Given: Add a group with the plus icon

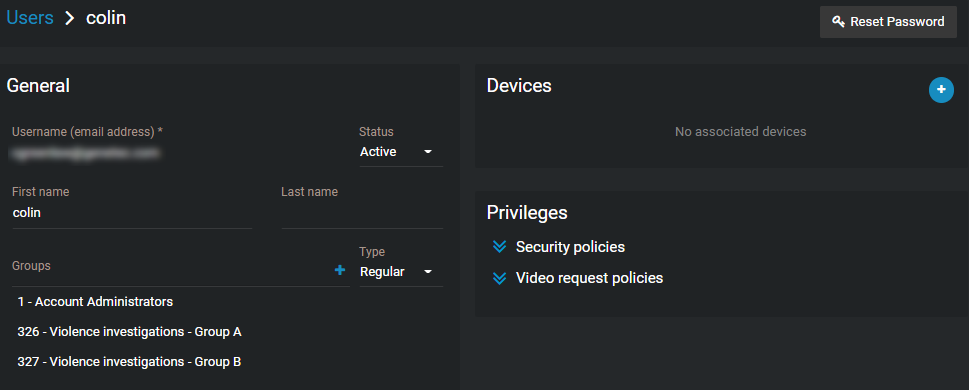Looking at the screenshot, I should 339,270.
